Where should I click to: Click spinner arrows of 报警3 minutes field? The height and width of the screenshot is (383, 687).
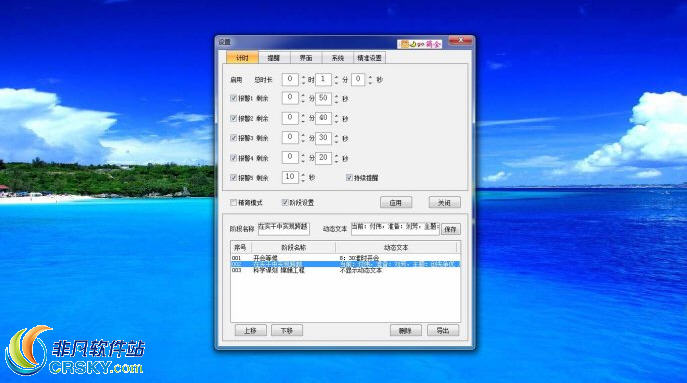(x=303, y=138)
